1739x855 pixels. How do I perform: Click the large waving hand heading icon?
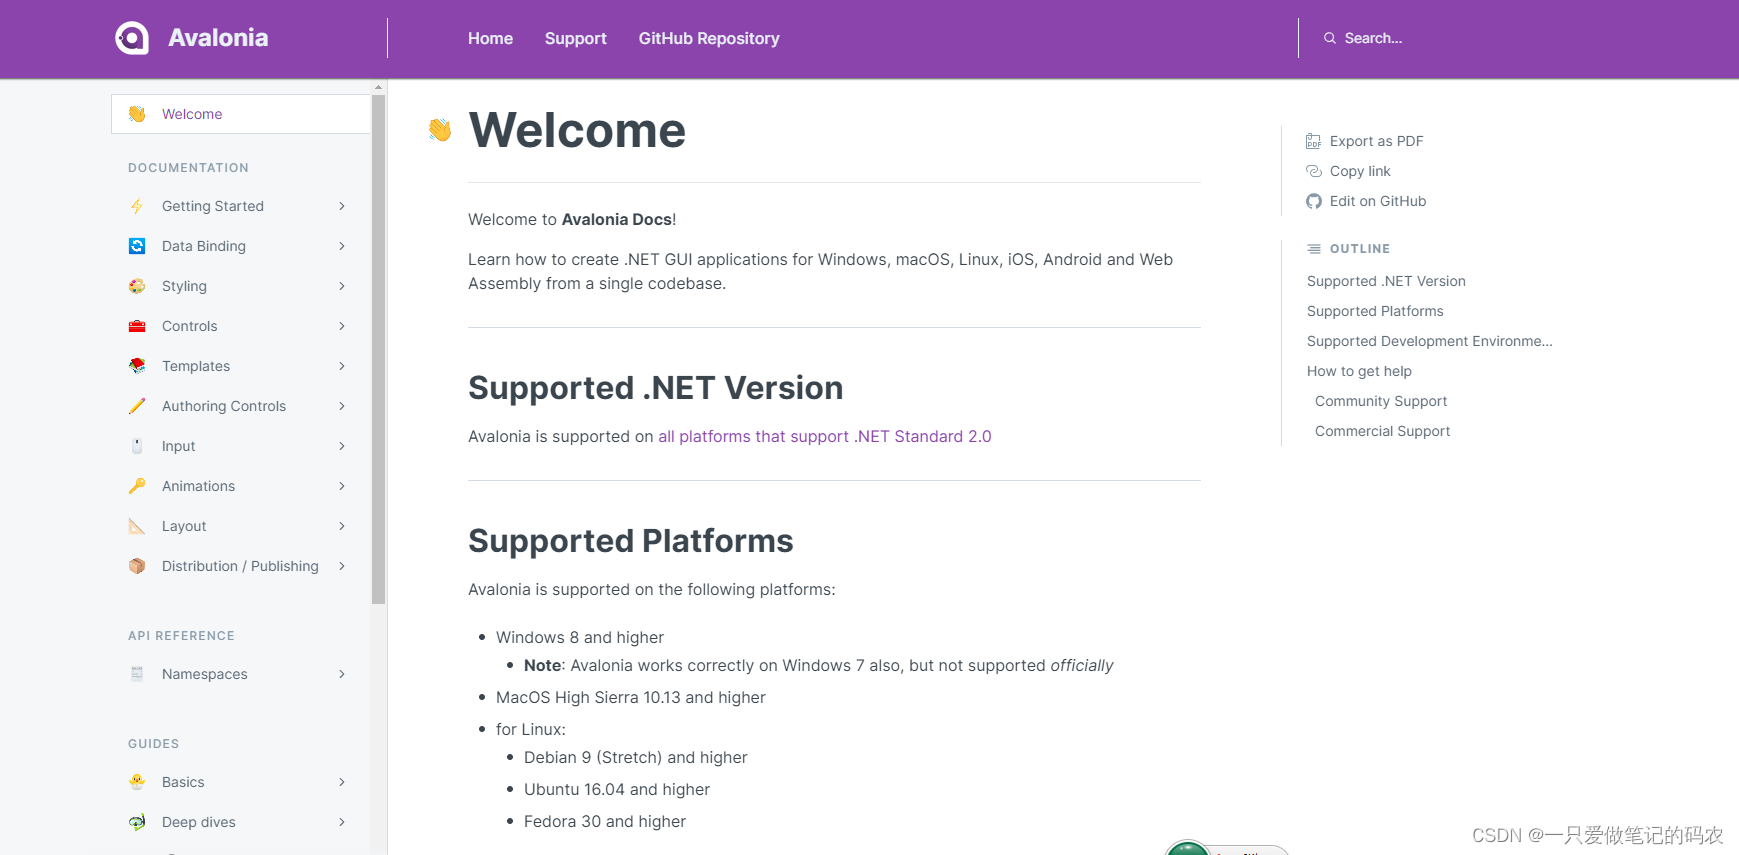[x=440, y=130]
